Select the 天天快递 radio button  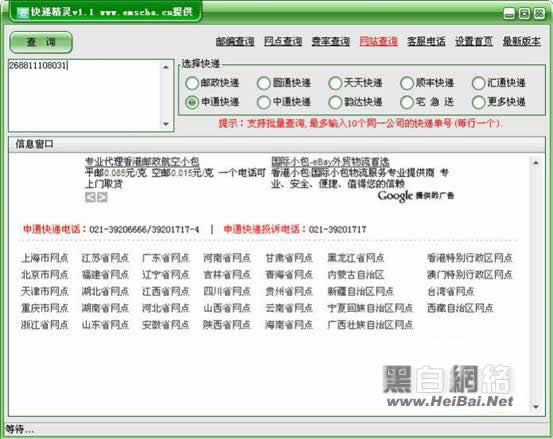click(x=335, y=83)
